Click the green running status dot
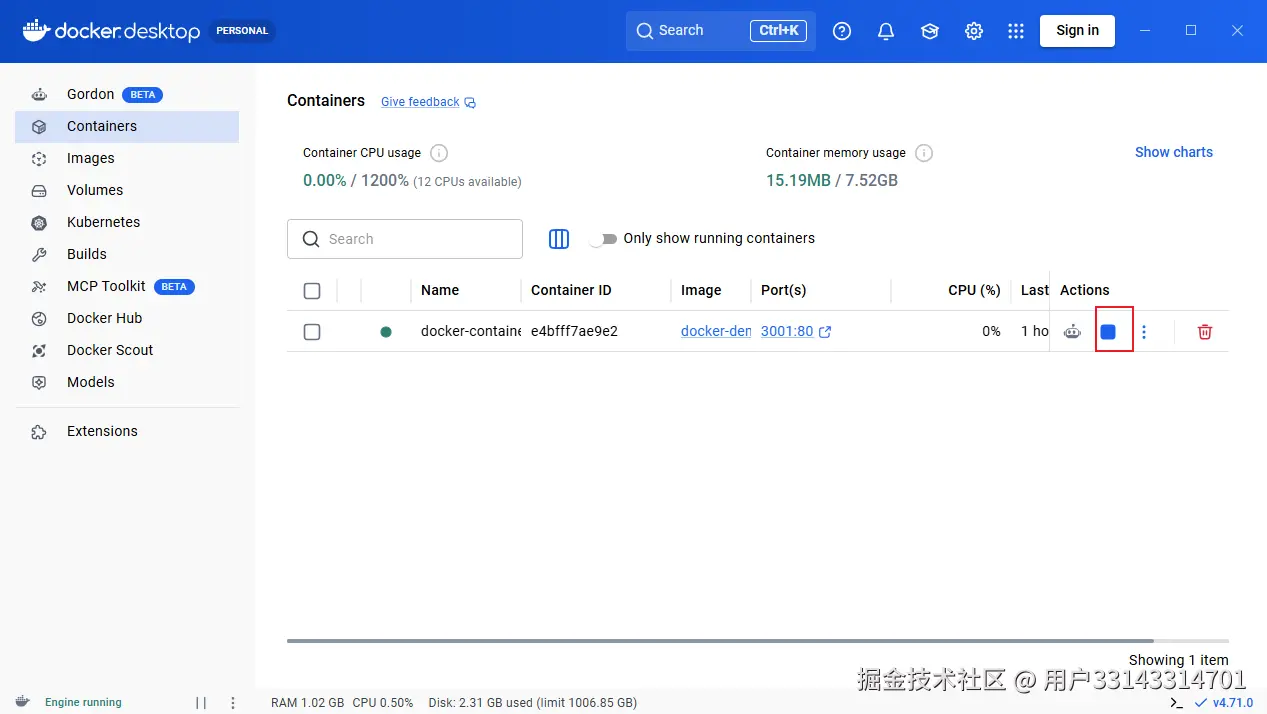Image resolution: width=1267 pixels, height=714 pixels. tap(386, 332)
